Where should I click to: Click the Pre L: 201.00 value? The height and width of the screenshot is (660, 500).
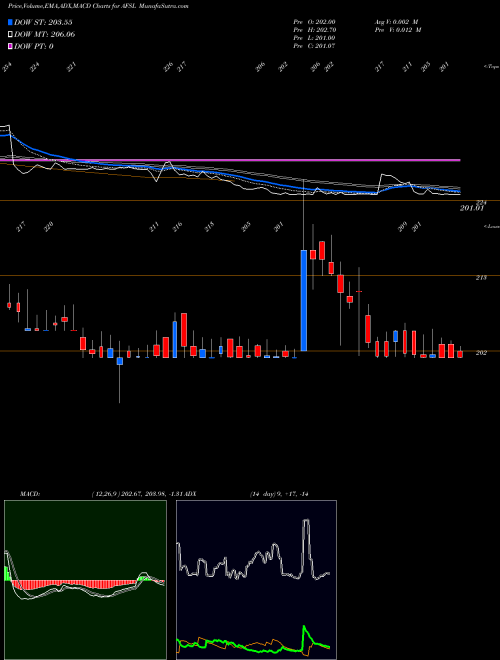coord(314,38)
